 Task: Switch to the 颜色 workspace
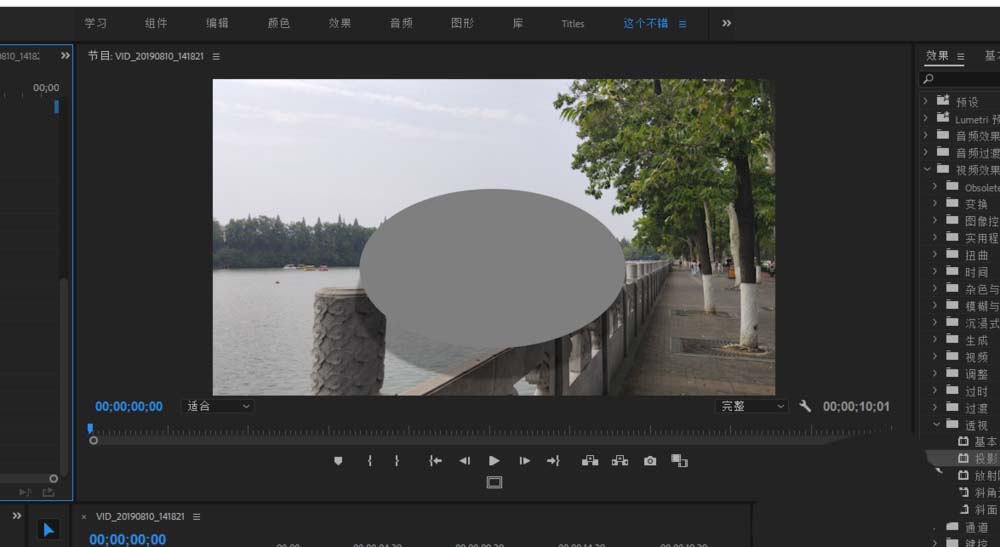coord(279,24)
